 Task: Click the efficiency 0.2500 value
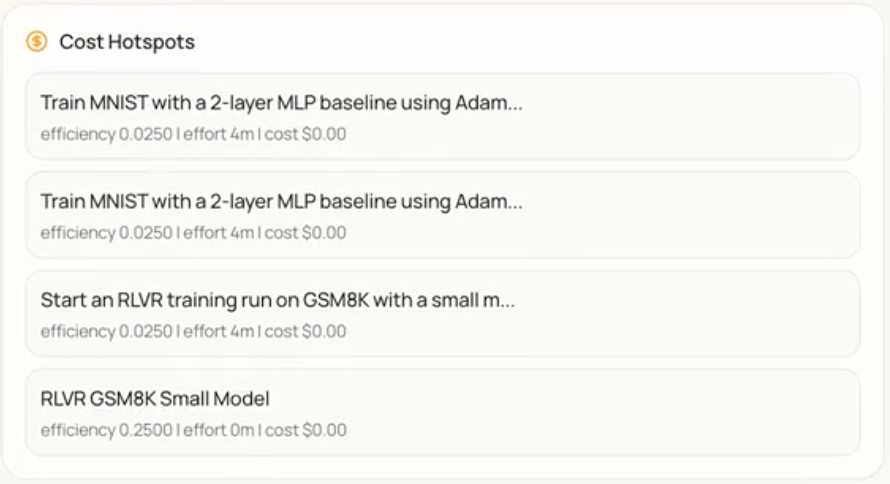107,430
